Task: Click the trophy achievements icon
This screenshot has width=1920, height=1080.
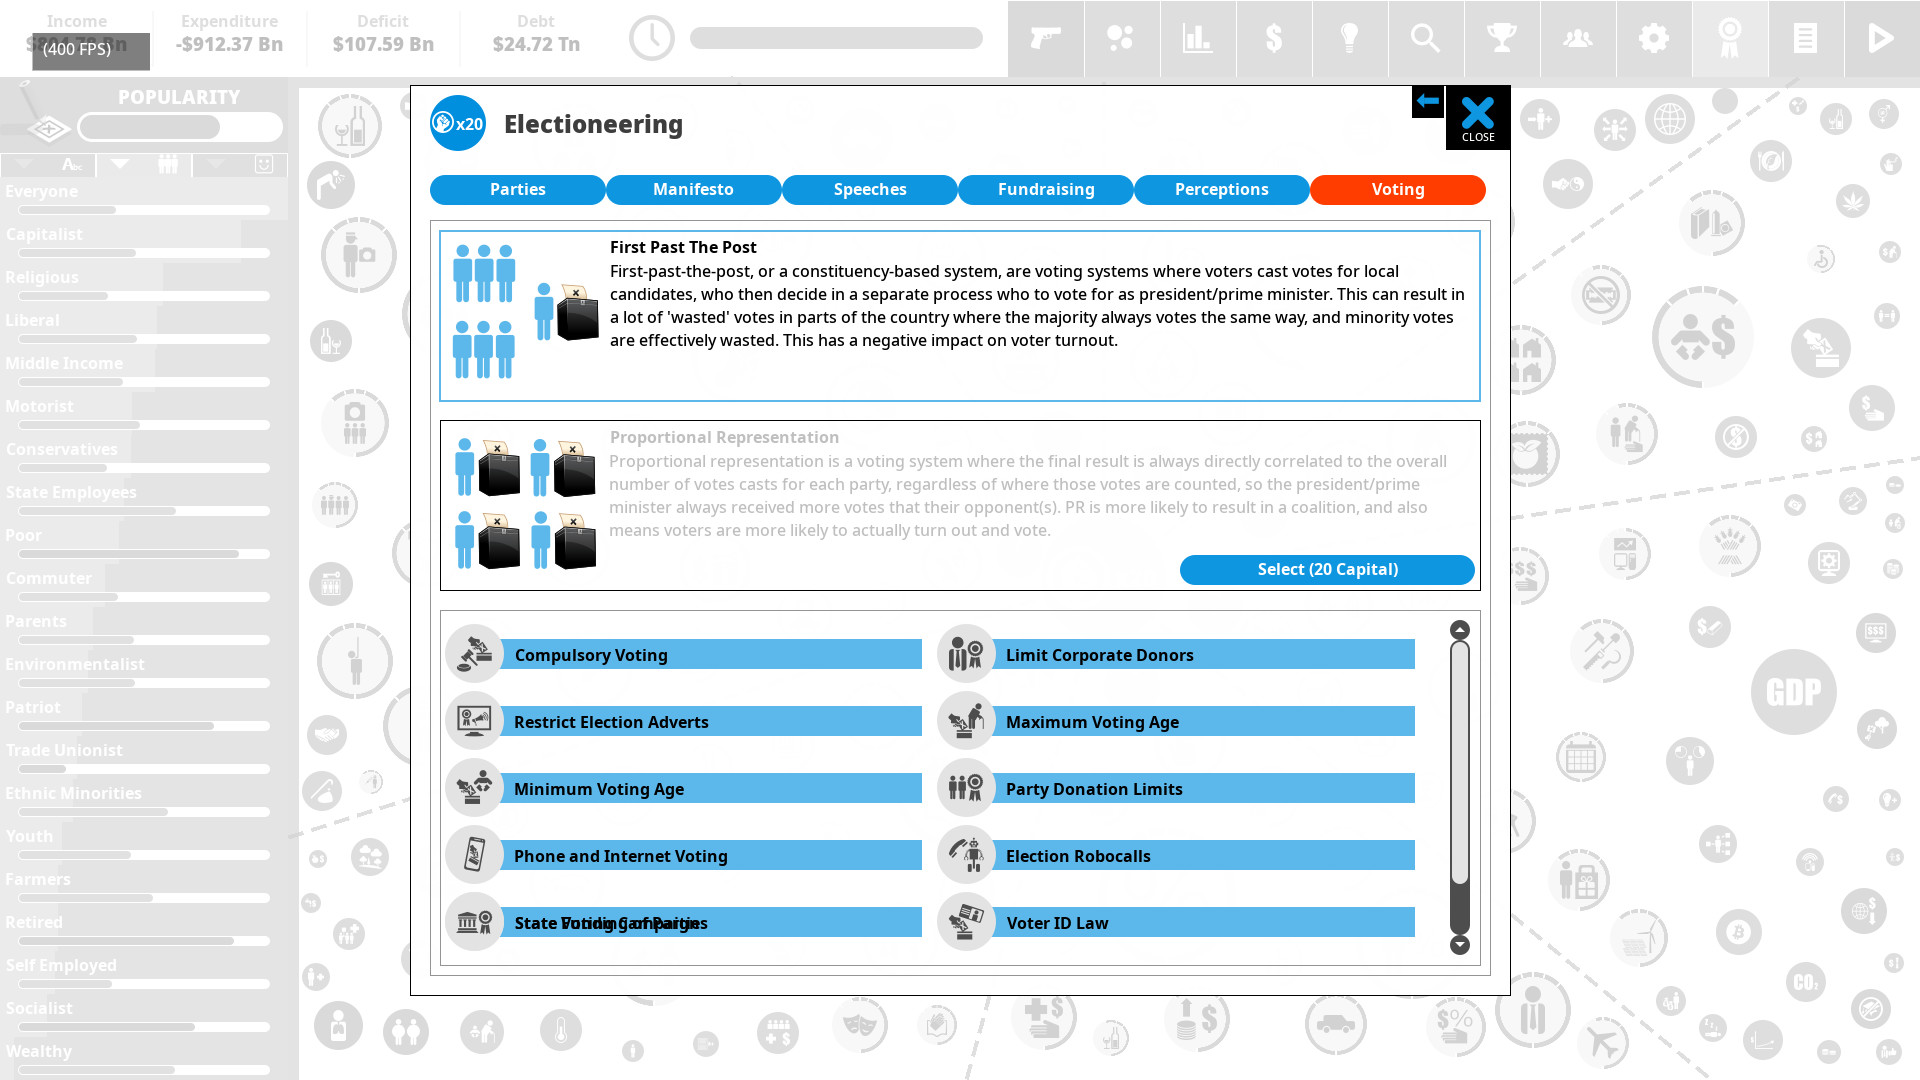Action: [1501, 37]
